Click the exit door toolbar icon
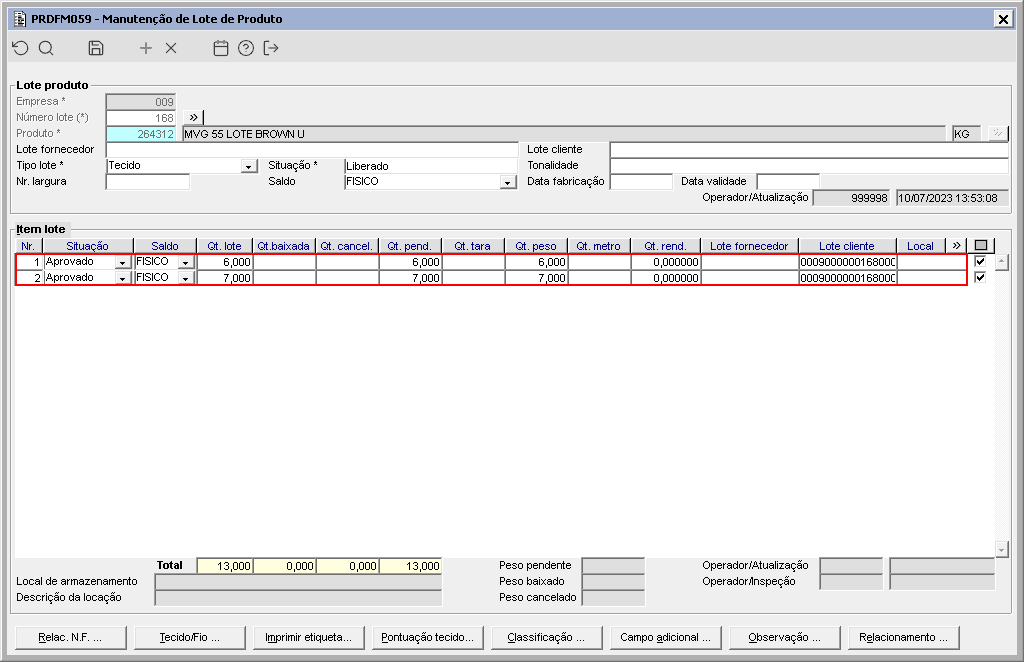The width and height of the screenshot is (1024, 662). click(x=271, y=48)
